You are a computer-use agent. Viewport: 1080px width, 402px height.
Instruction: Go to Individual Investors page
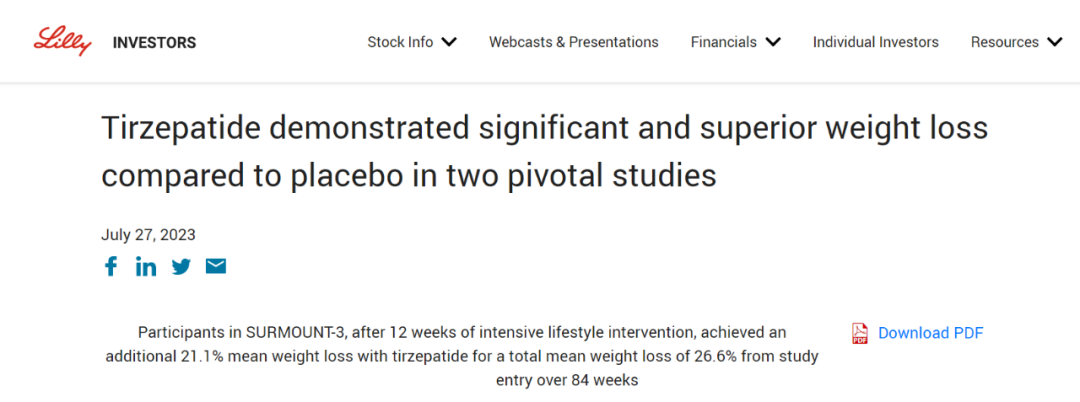875,42
